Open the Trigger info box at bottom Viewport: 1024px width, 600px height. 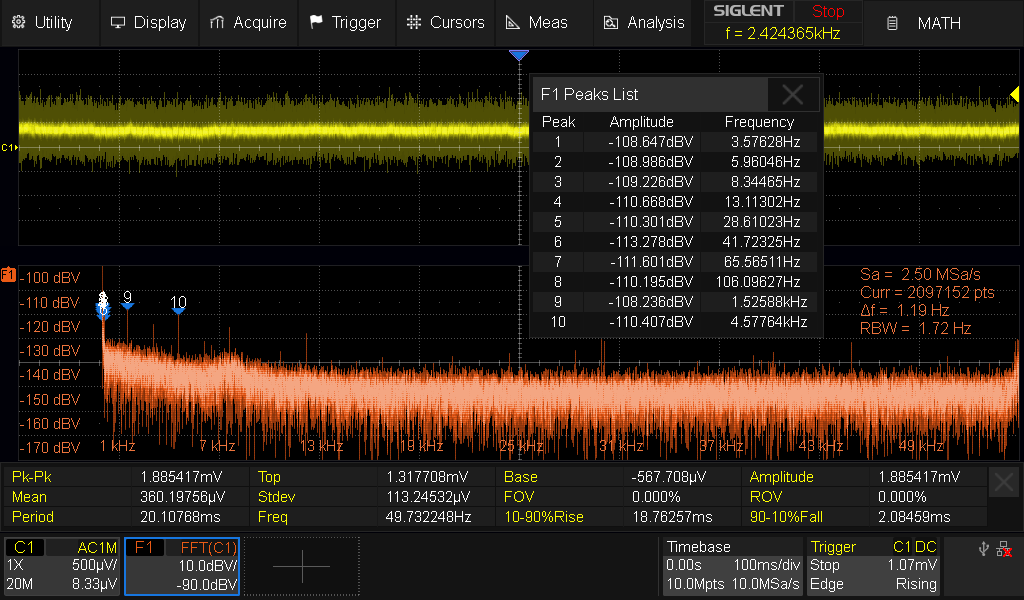874,566
